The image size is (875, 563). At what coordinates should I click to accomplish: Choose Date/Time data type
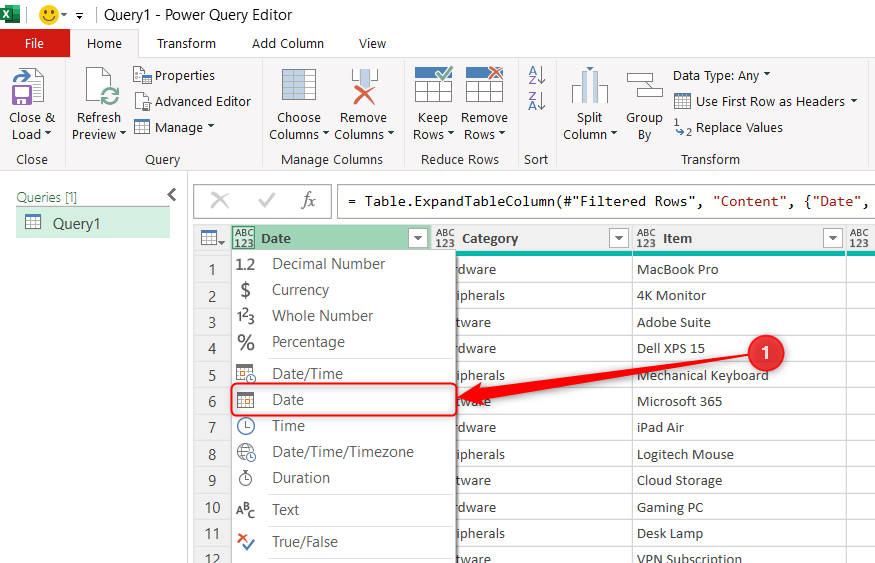click(x=344, y=374)
